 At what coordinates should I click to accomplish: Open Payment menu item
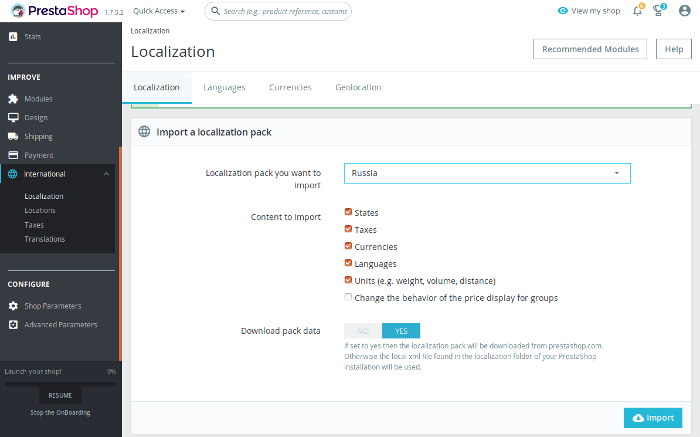(x=39, y=155)
